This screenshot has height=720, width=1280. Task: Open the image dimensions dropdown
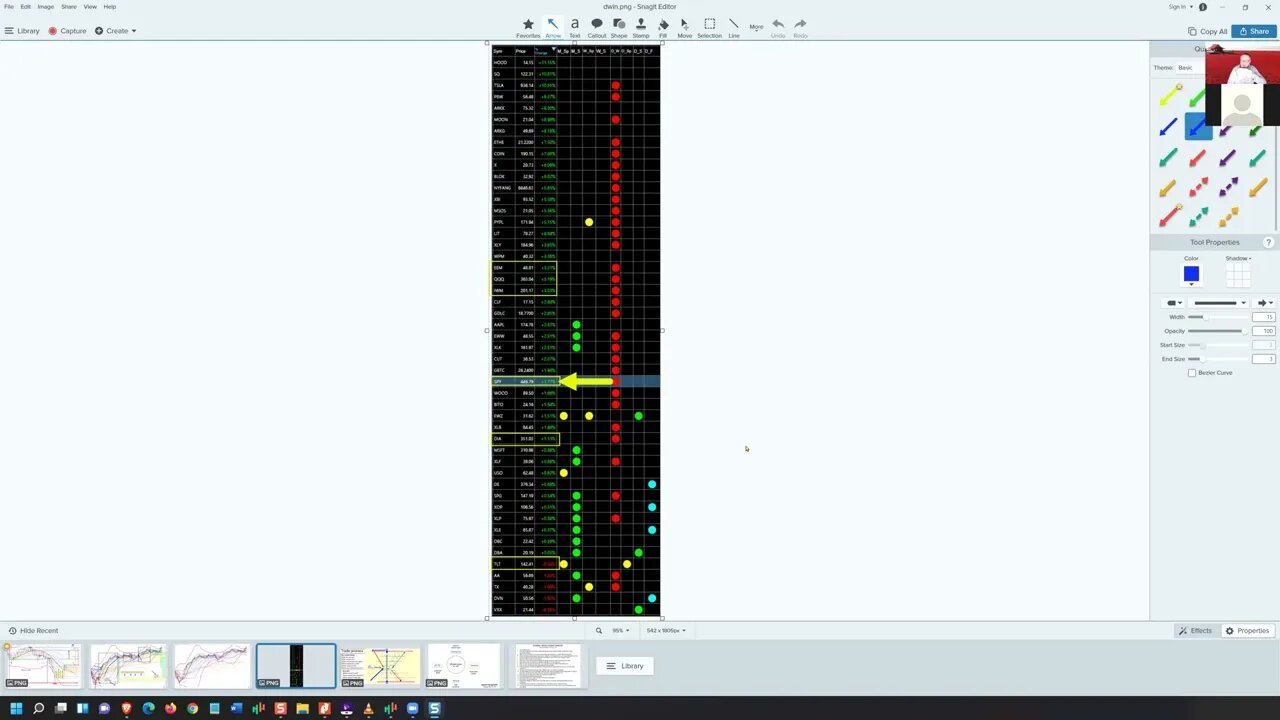pos(666,631)
